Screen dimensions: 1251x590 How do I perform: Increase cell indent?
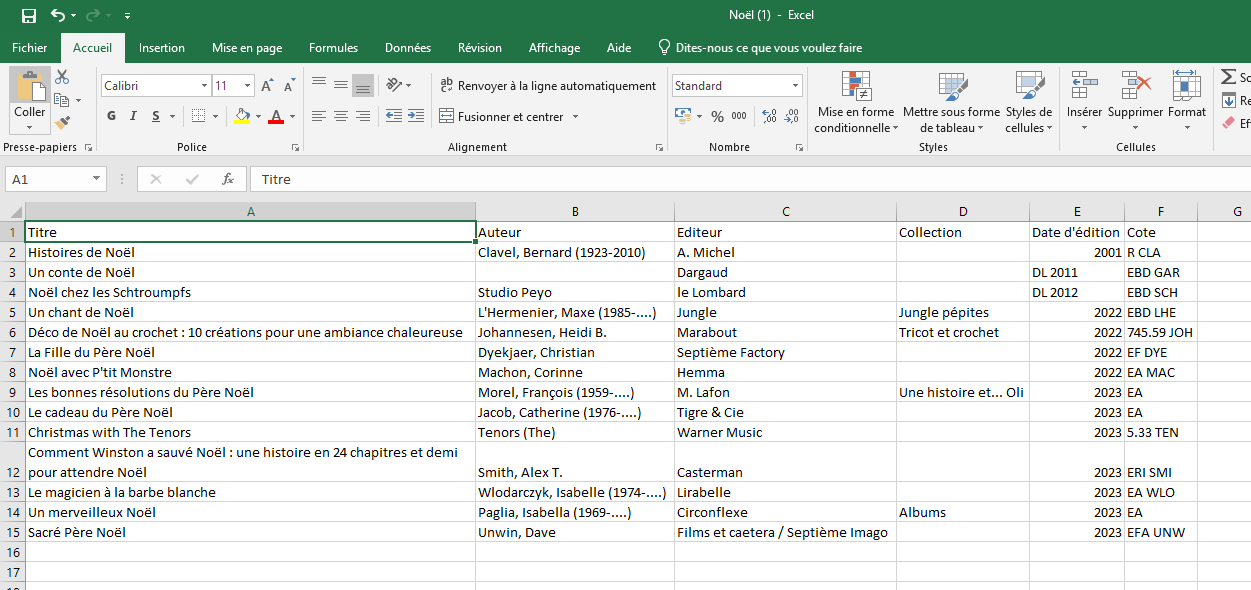click(x=415, y=116)
